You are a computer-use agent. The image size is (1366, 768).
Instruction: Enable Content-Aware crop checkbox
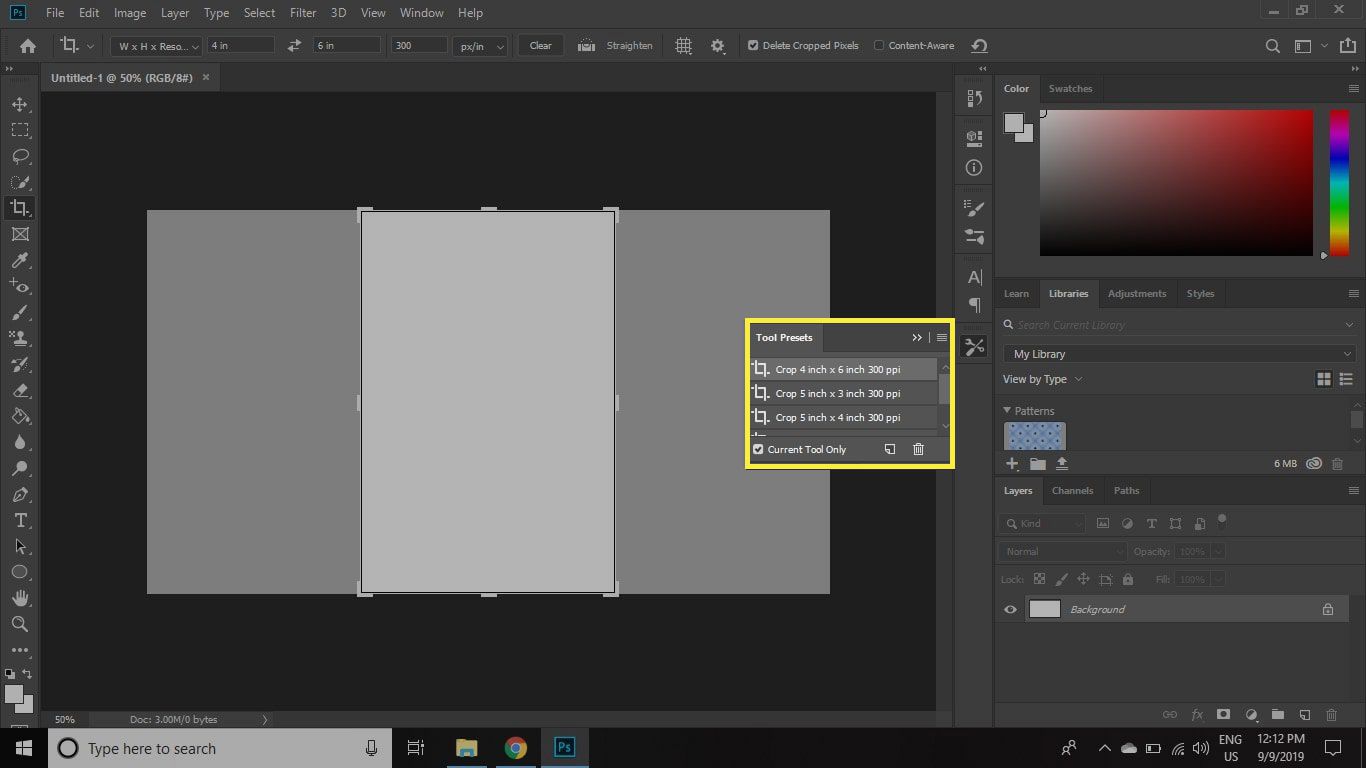[879, 45]
